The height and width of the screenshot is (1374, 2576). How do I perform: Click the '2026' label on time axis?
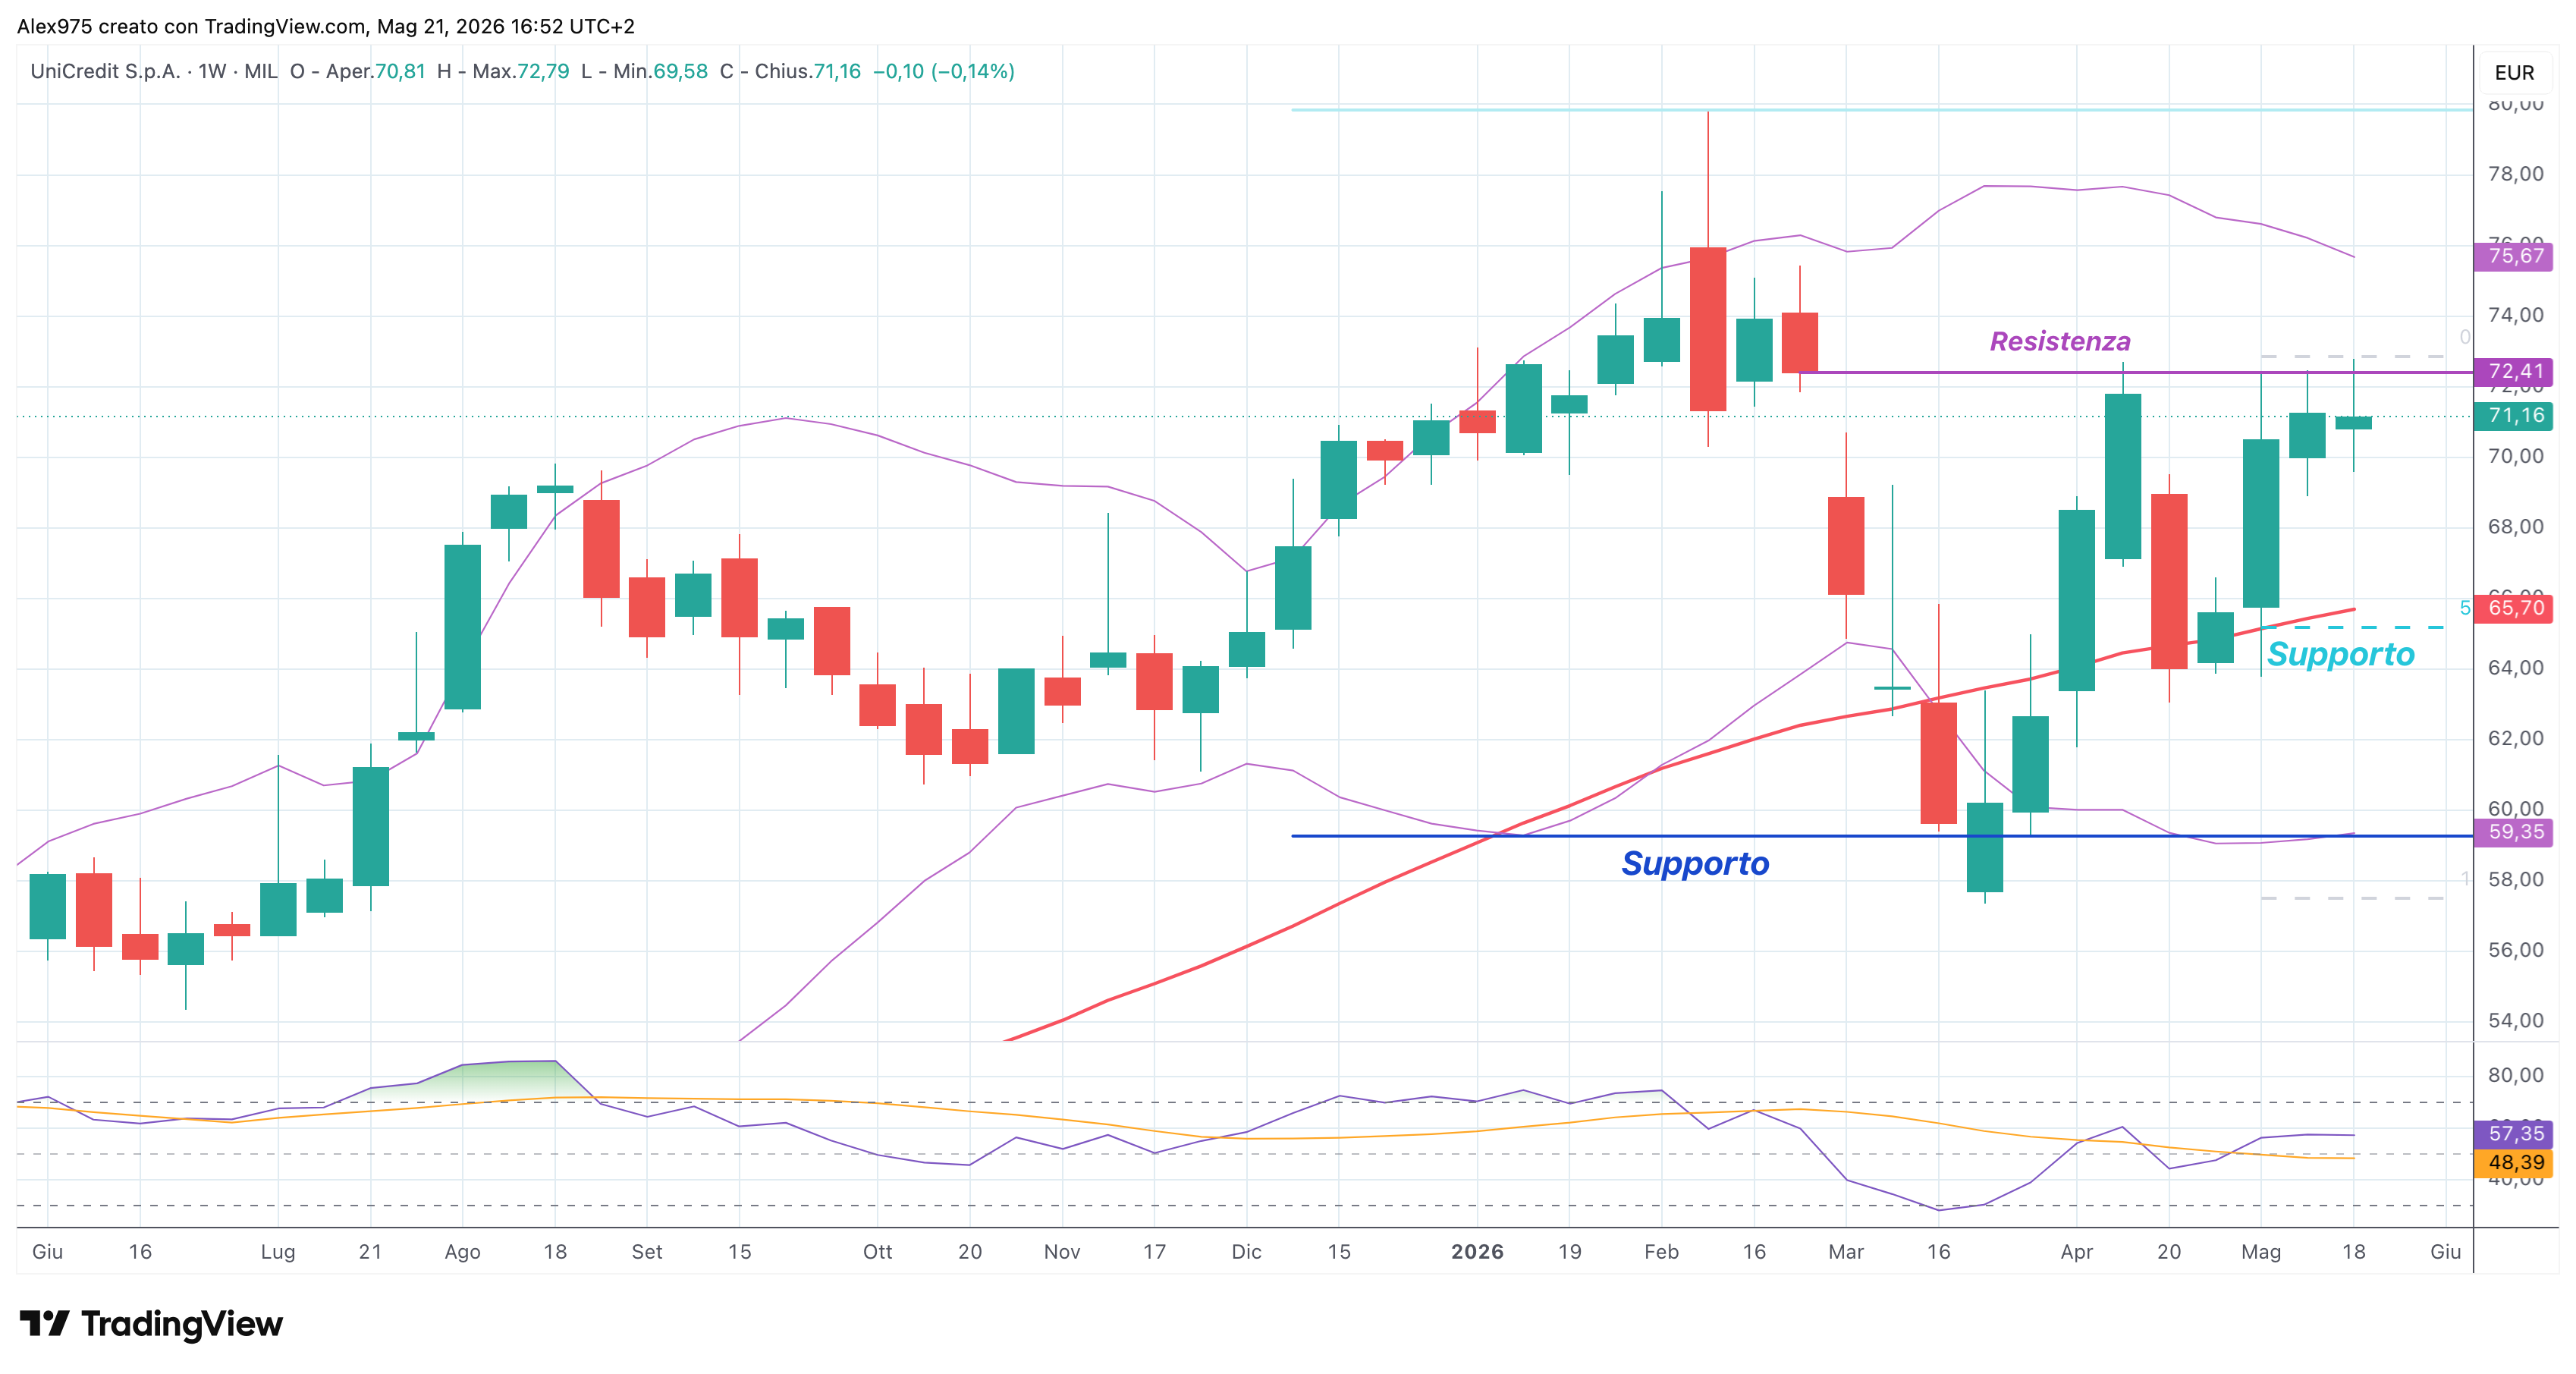click(1477, 1252)
